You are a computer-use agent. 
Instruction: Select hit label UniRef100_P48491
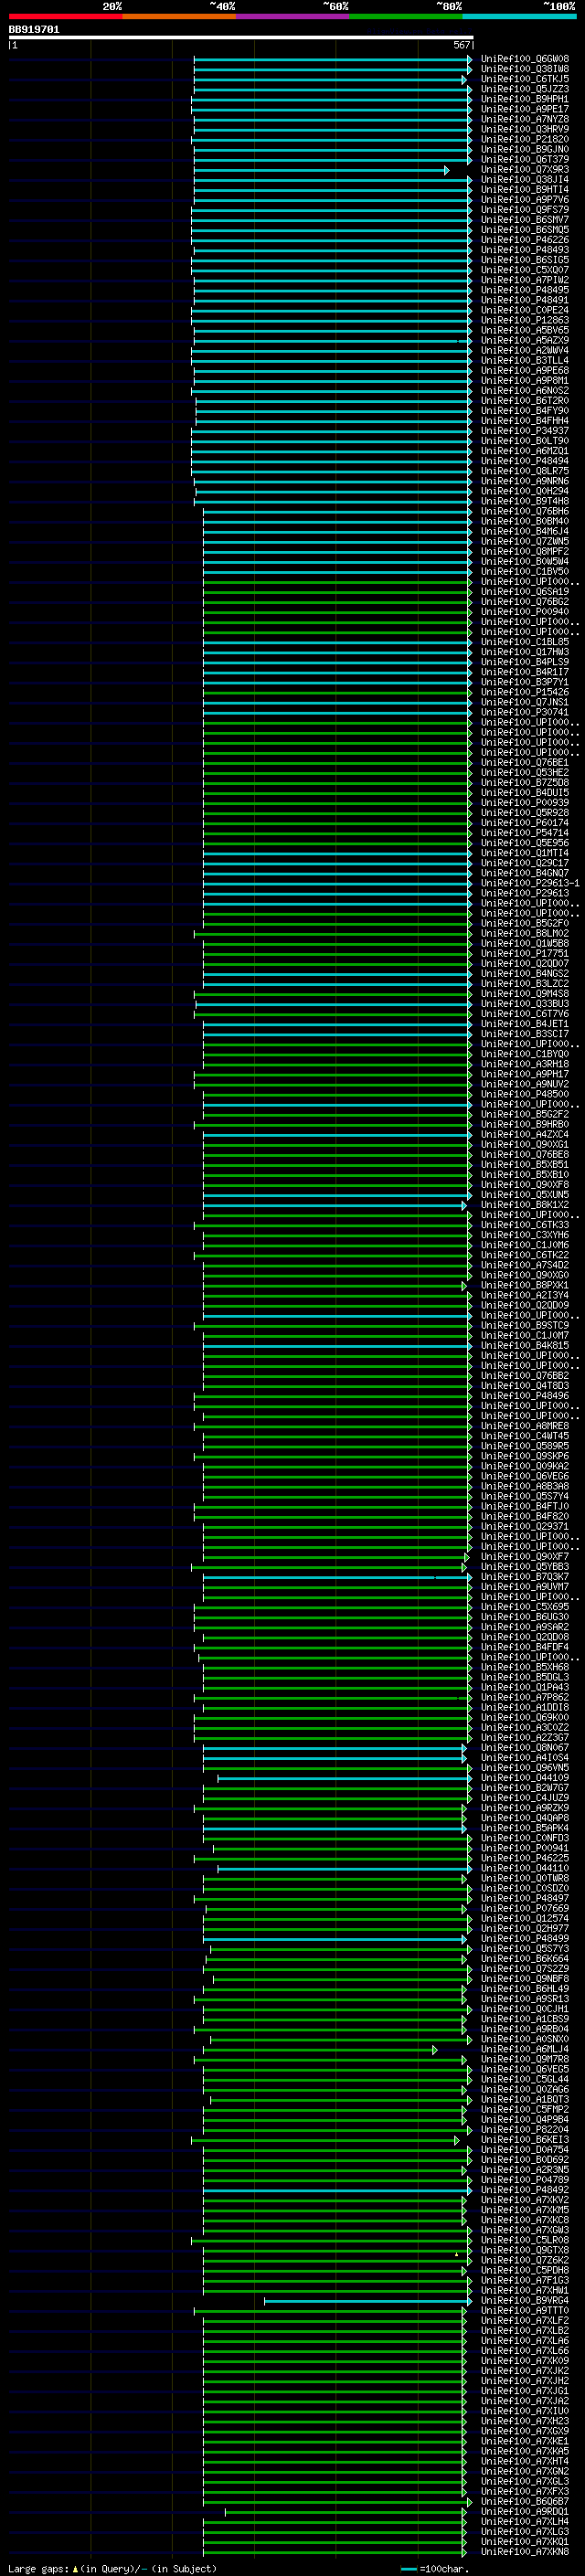(525, 300)
